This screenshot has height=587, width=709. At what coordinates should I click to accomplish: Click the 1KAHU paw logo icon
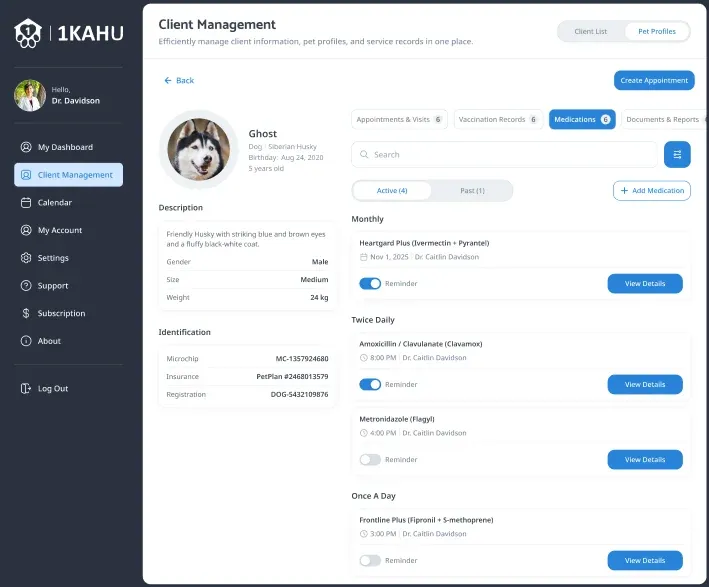click(28, 33)
